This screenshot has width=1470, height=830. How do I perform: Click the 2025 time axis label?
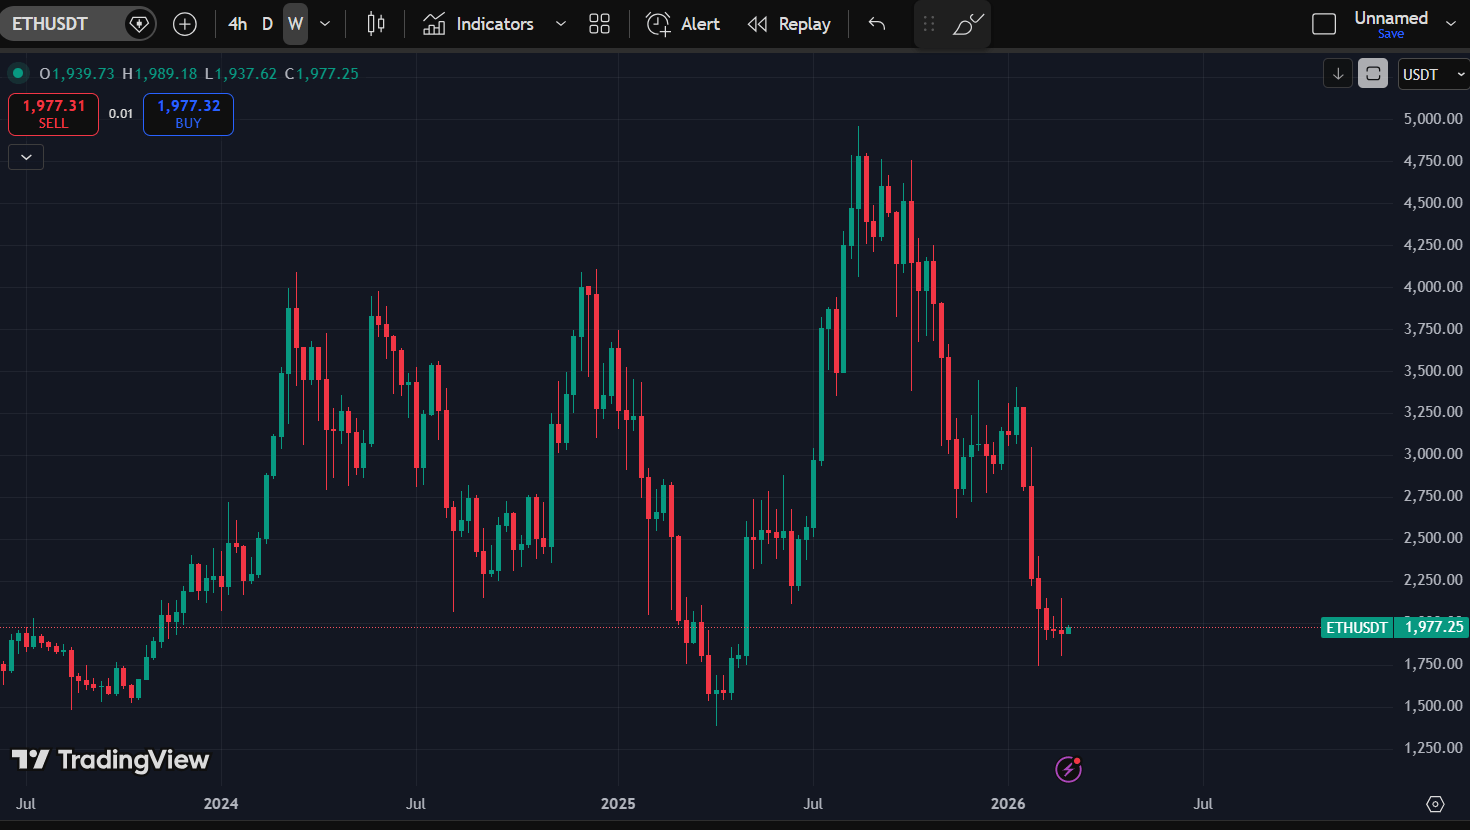[618, 804]
